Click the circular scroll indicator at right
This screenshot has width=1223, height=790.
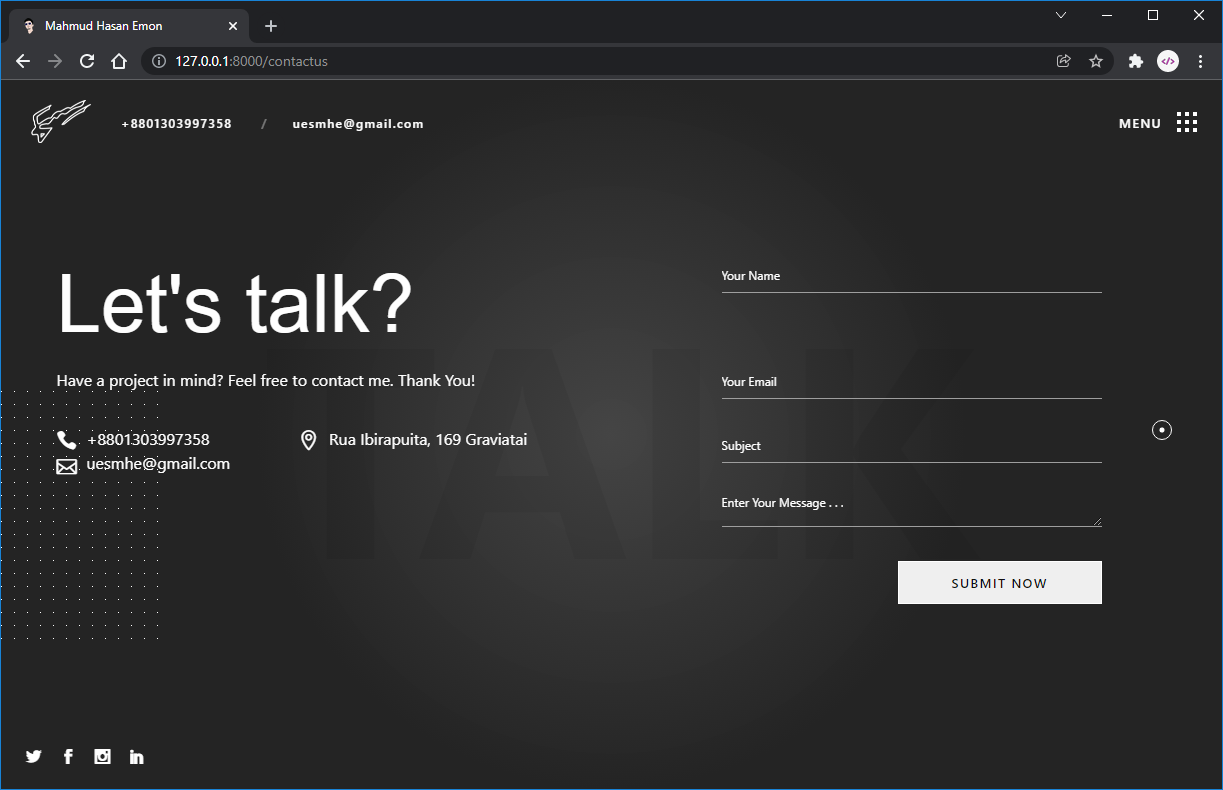pos(1162,430)
